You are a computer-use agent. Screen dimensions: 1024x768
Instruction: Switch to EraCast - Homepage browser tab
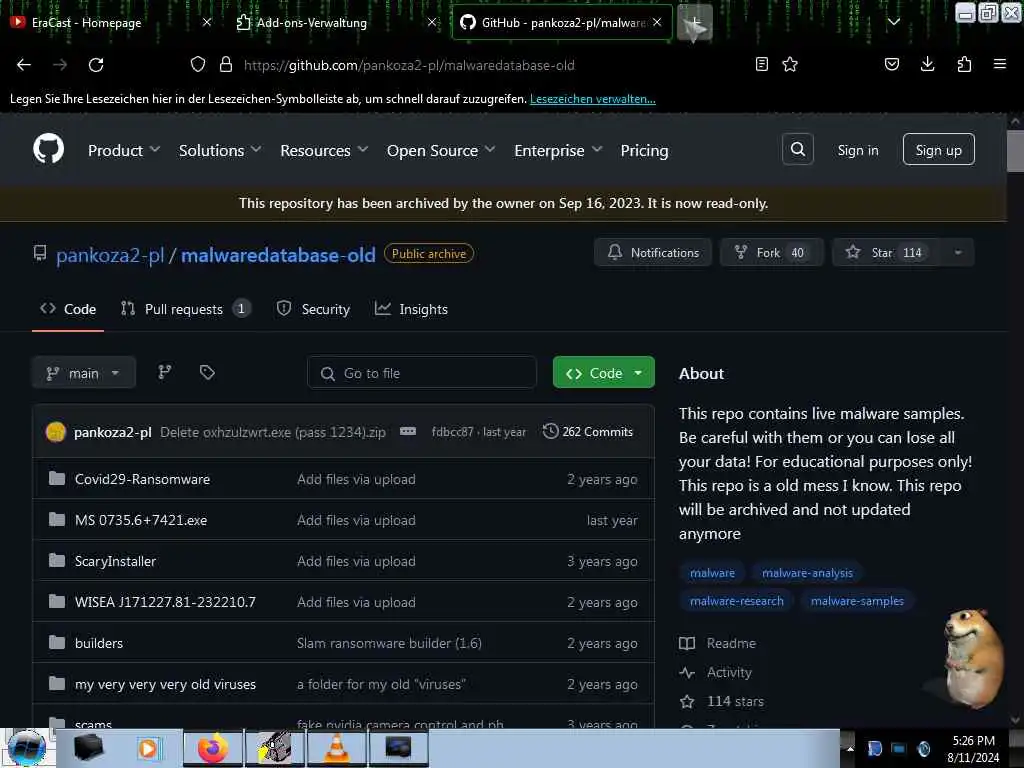[x=111, y=23]
